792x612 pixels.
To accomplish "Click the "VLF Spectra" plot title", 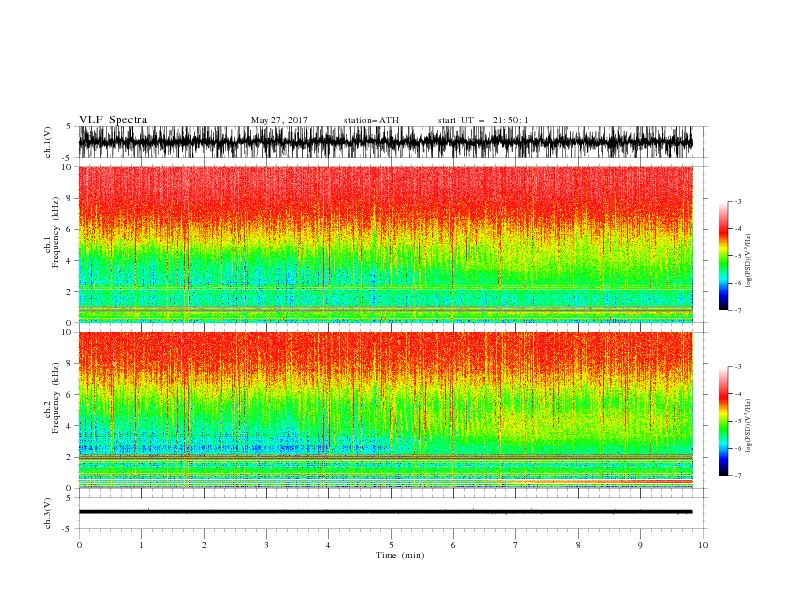I will click(x=113, y=120).
